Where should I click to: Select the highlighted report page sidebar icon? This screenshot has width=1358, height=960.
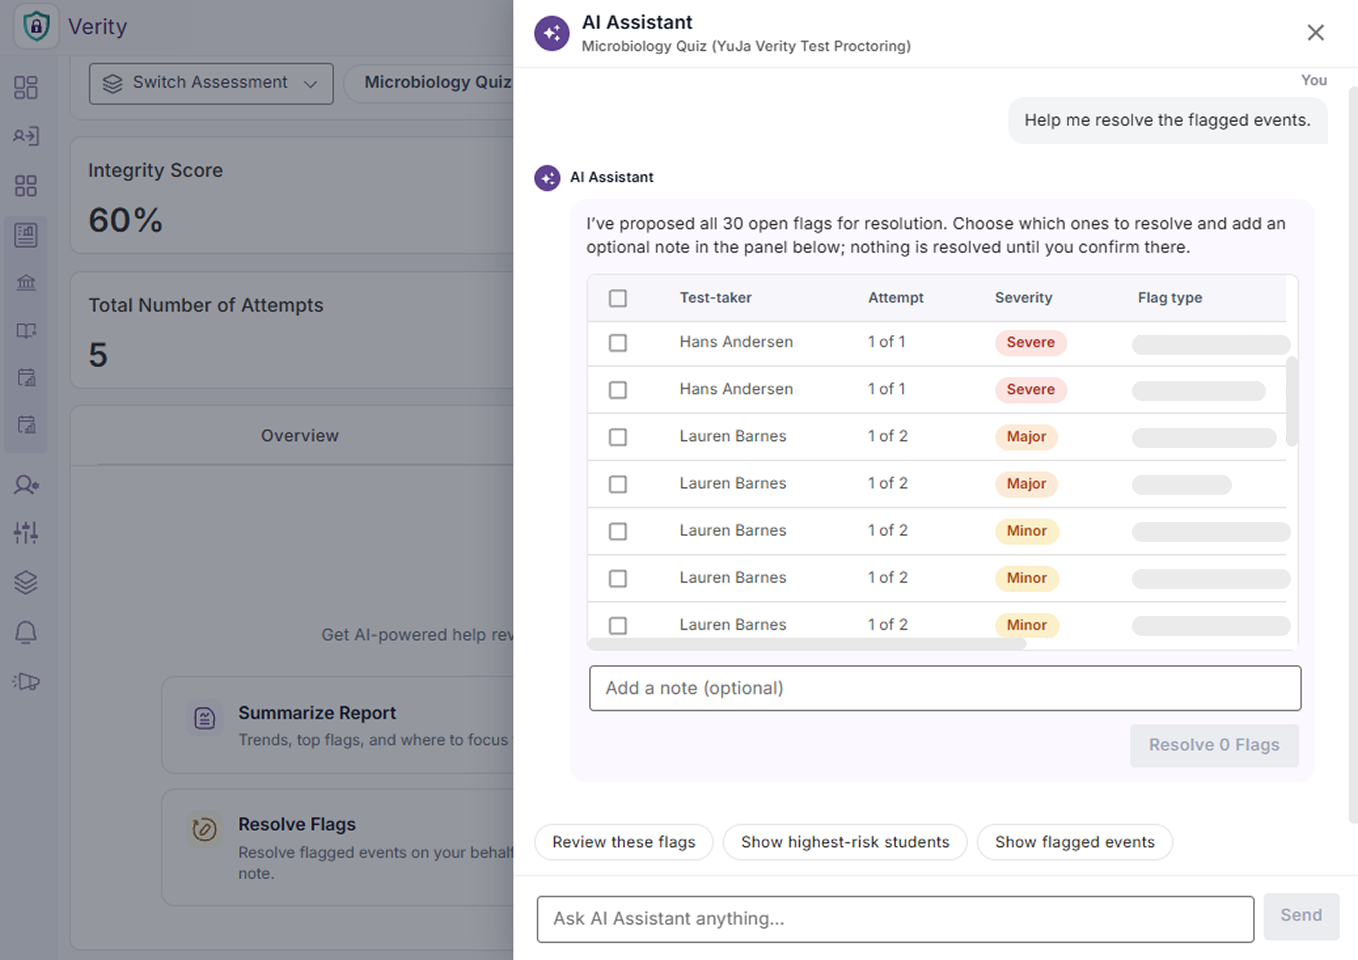(26, 235)
